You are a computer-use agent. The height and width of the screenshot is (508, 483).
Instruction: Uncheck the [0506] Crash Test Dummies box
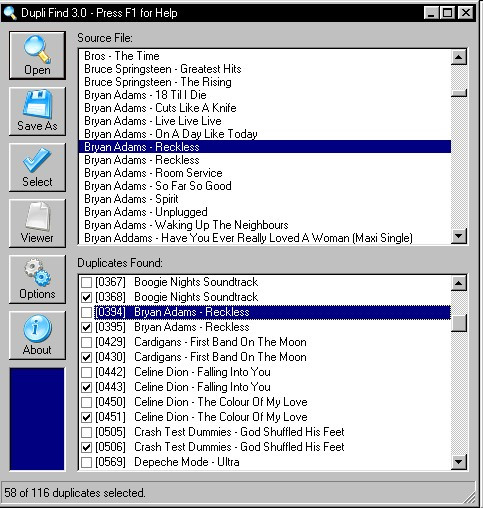[86, 447]
